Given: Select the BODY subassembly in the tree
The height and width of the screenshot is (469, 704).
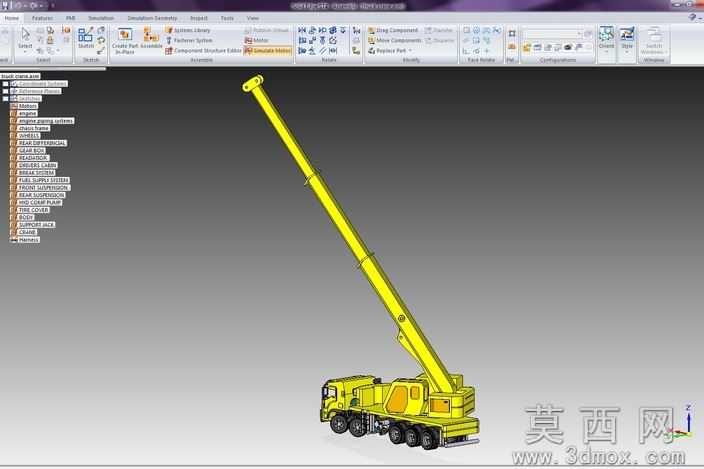Looking at the screenshot, I should [x=26, y=217].
